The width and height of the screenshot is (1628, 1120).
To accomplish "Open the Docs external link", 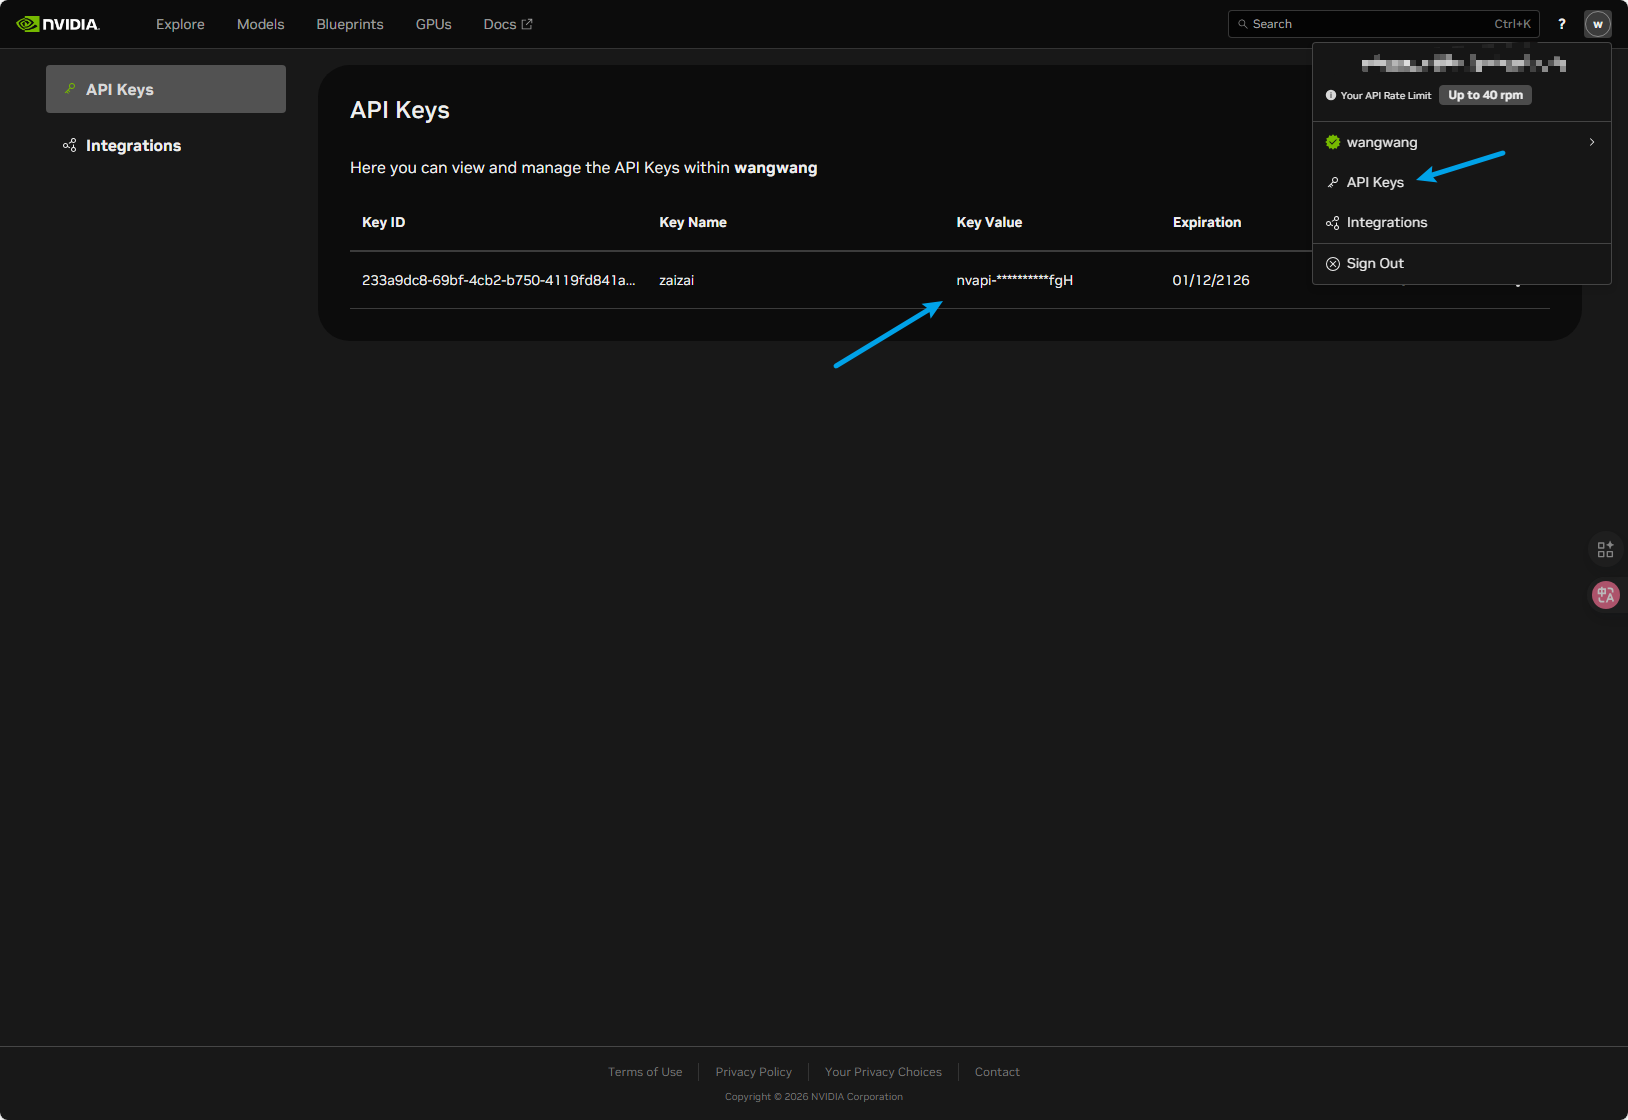I will [x=507, y=24].
